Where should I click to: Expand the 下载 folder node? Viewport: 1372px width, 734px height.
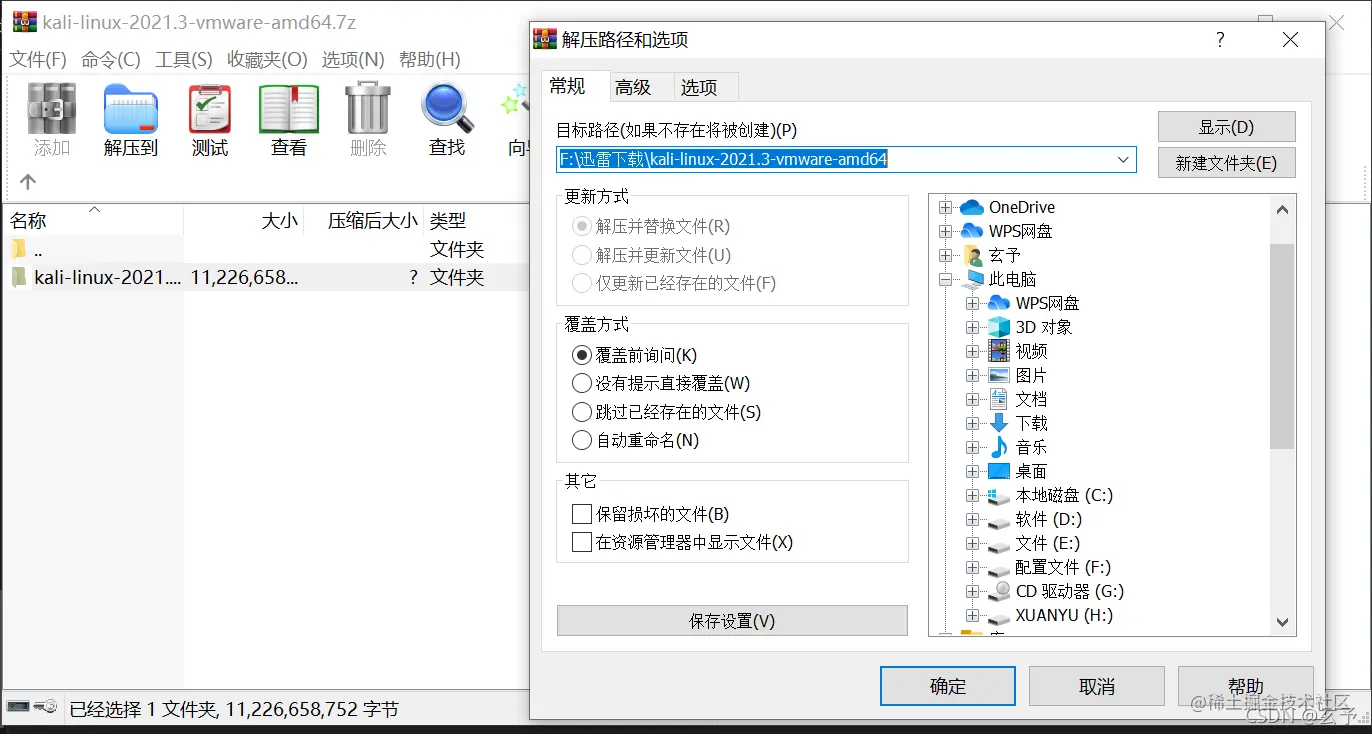pos(972,423)
